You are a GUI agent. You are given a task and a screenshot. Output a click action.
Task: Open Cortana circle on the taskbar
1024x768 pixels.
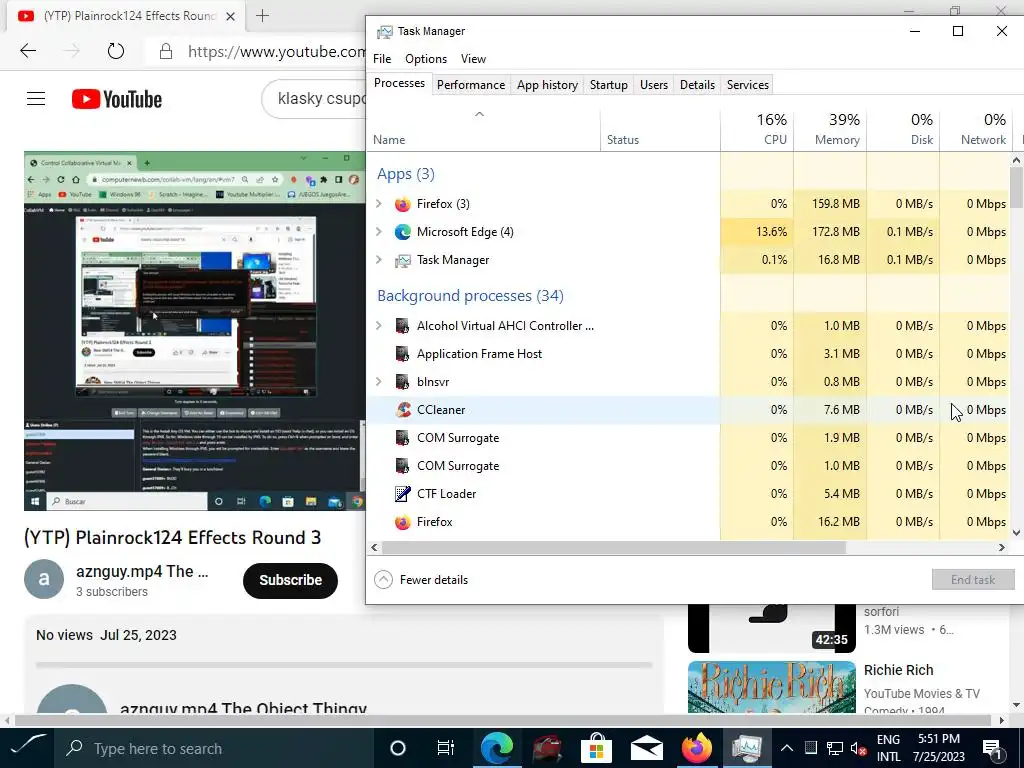click(398, 748)
